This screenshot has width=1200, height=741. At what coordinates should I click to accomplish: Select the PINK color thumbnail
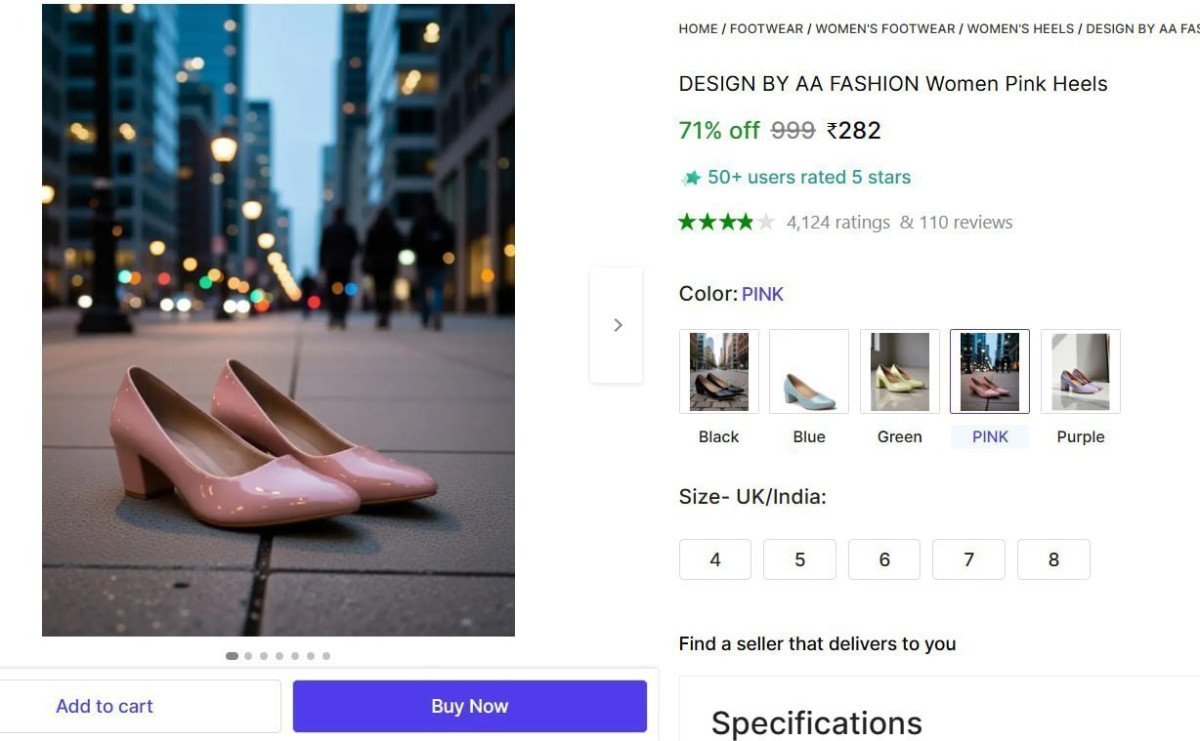coord(989,370)
